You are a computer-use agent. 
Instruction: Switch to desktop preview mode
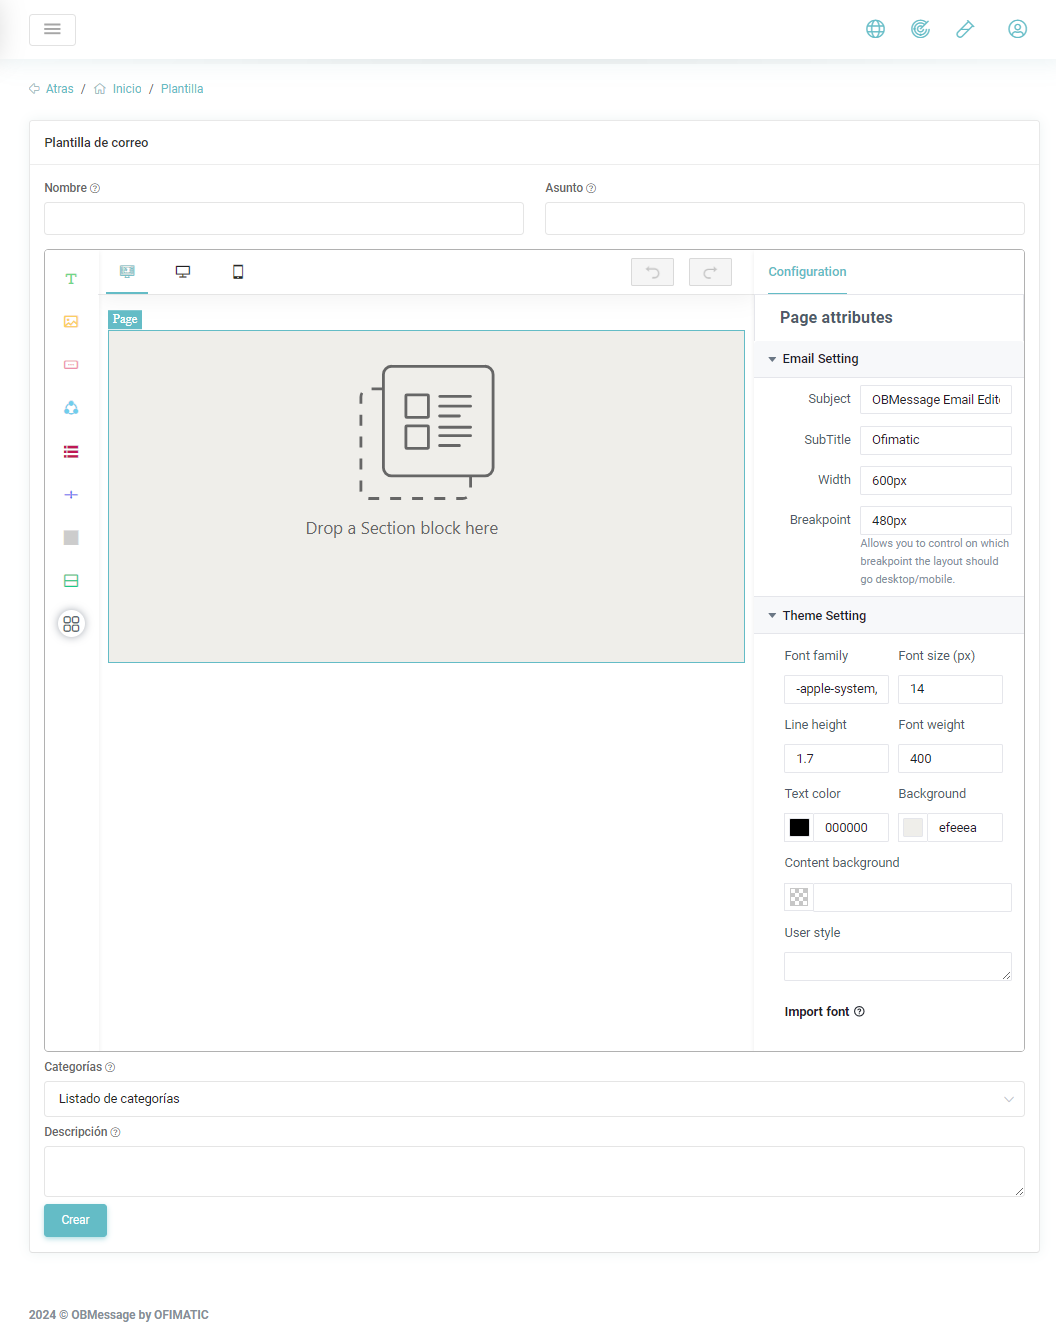point(183,272)
